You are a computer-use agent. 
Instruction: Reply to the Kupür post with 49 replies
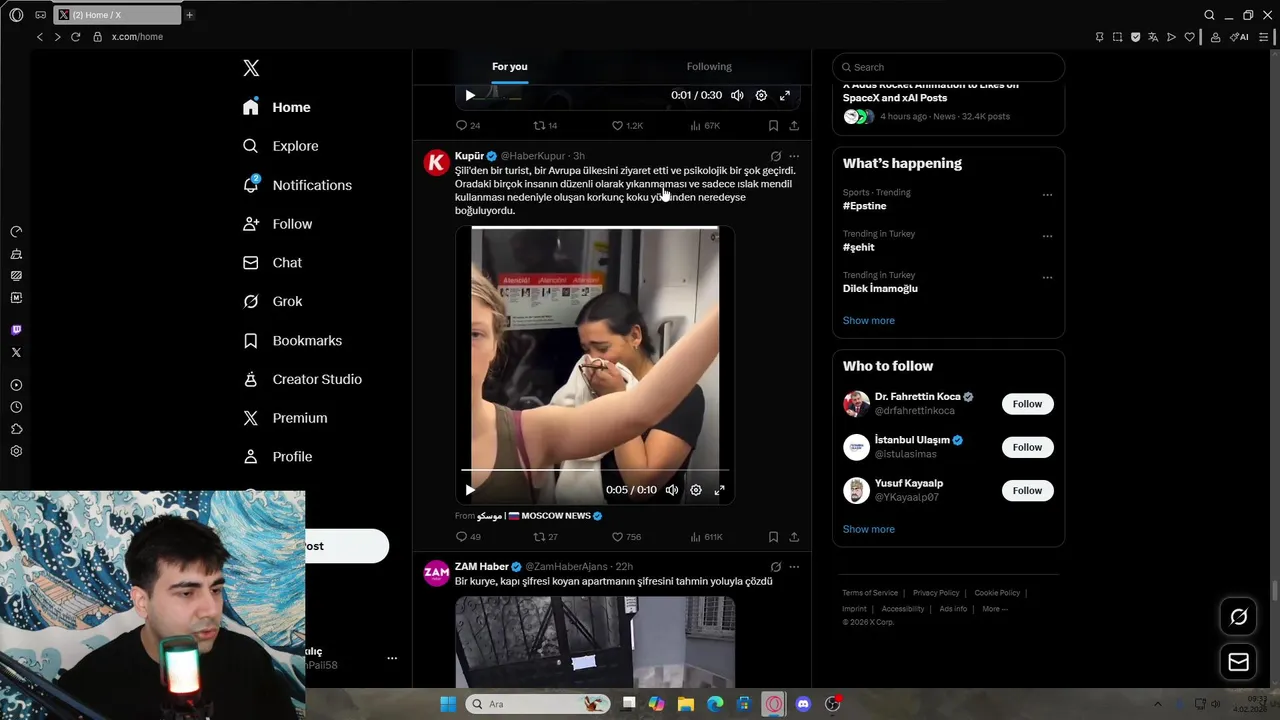(468, 537)
